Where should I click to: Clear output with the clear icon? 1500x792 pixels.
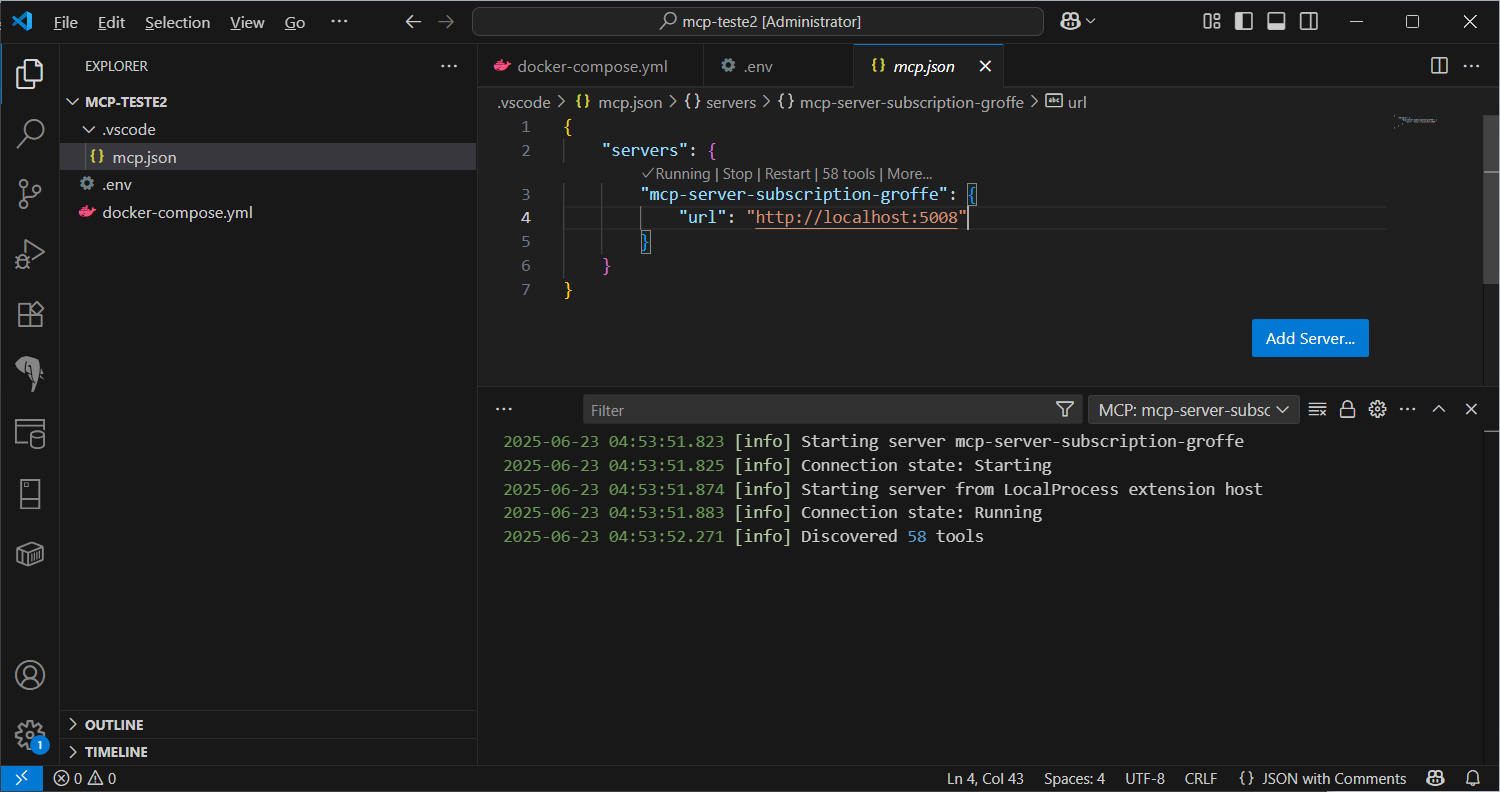pos(1317,409)
